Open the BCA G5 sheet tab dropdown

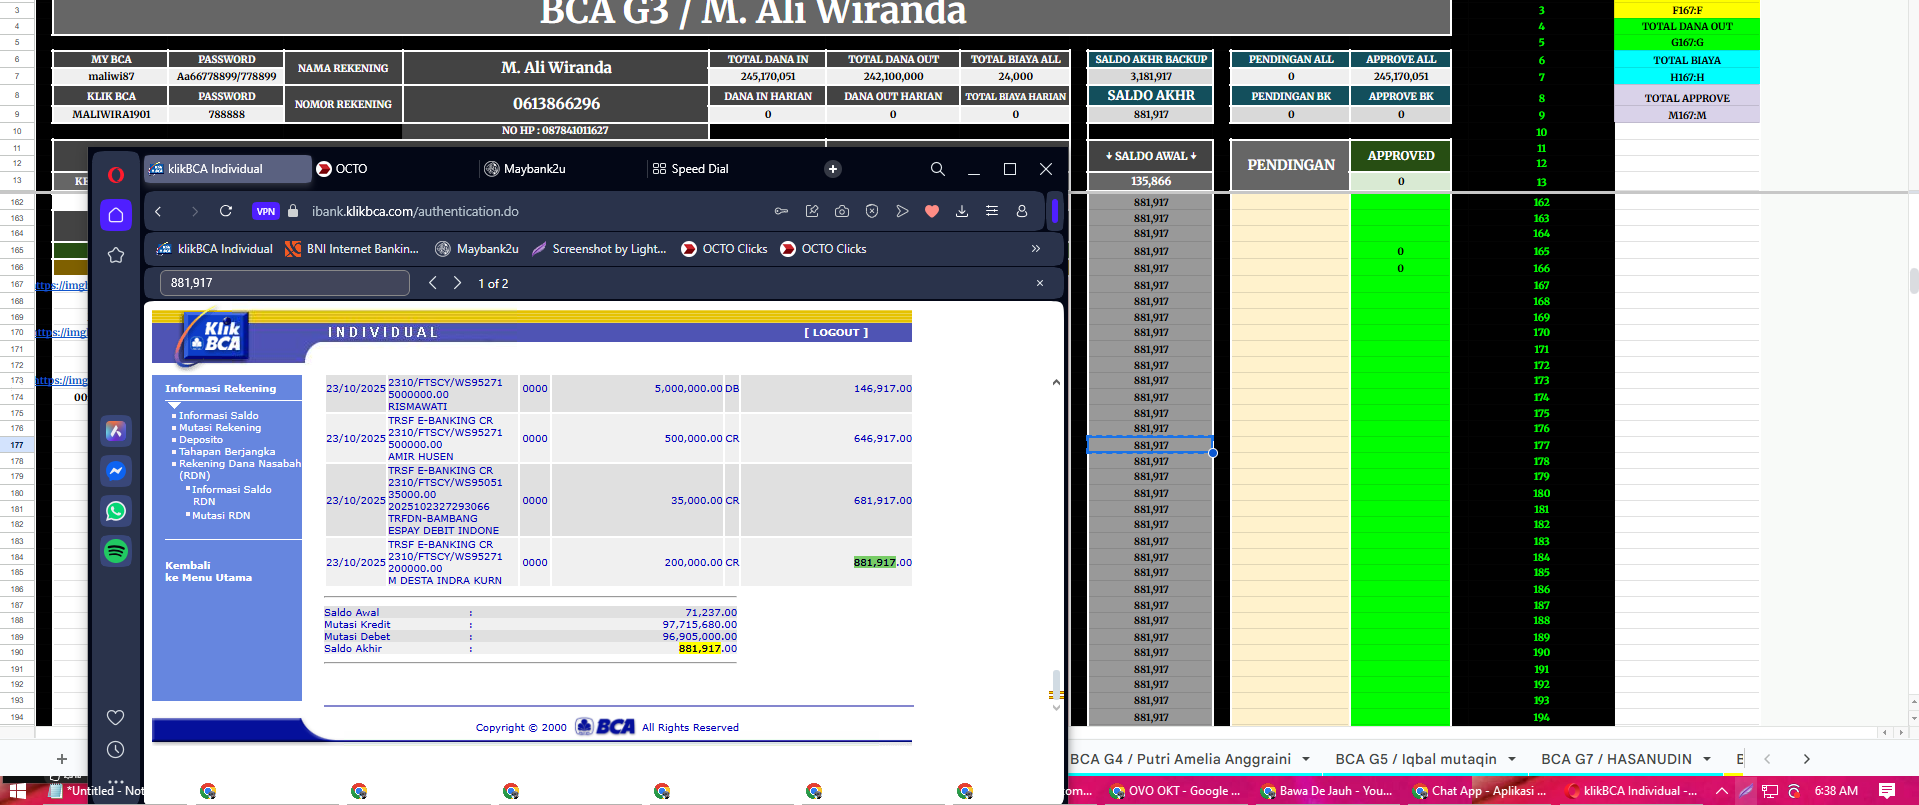coord(1511,759)
